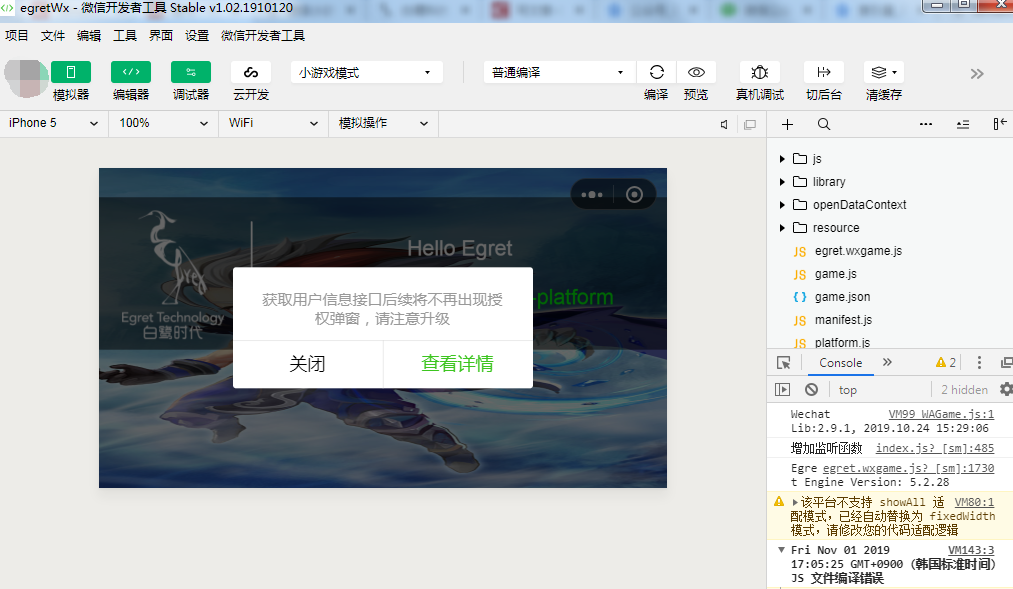
Task: Activate the inspect element picker icon
Action: point(784,363)
